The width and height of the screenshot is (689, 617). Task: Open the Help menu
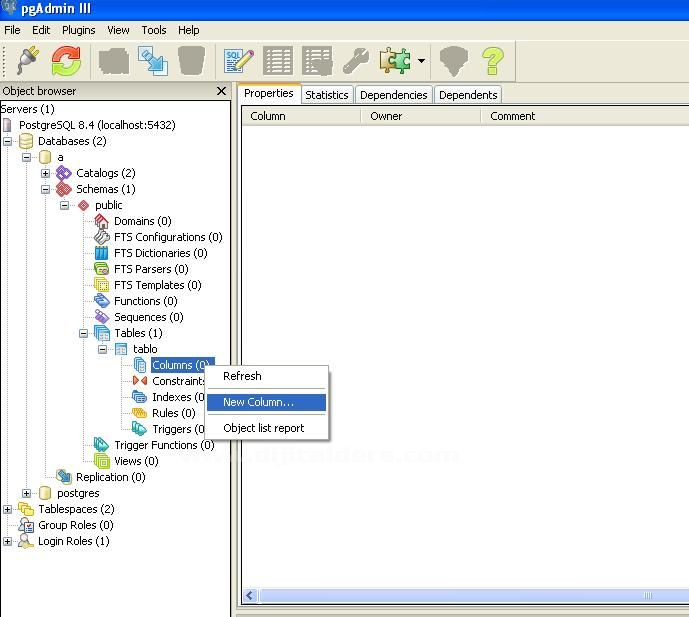(189, 30)
